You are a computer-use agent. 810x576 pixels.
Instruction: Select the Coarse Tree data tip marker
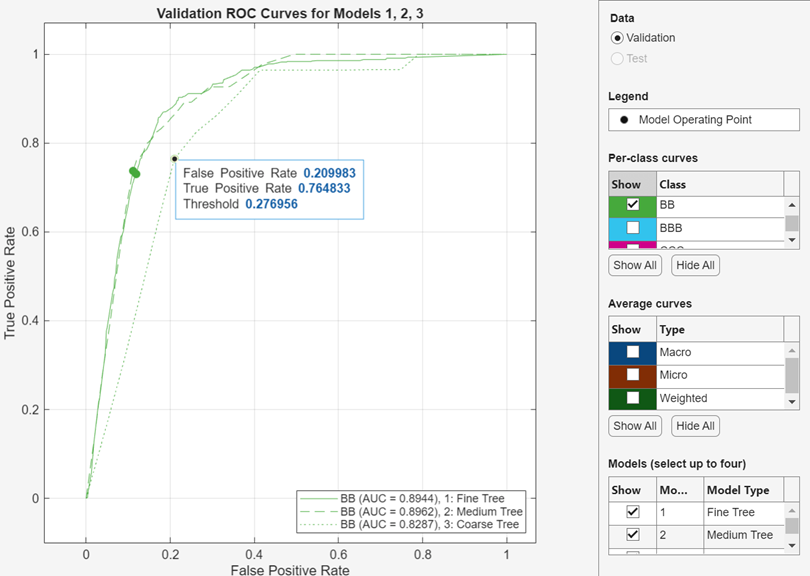tap(174, 158)
